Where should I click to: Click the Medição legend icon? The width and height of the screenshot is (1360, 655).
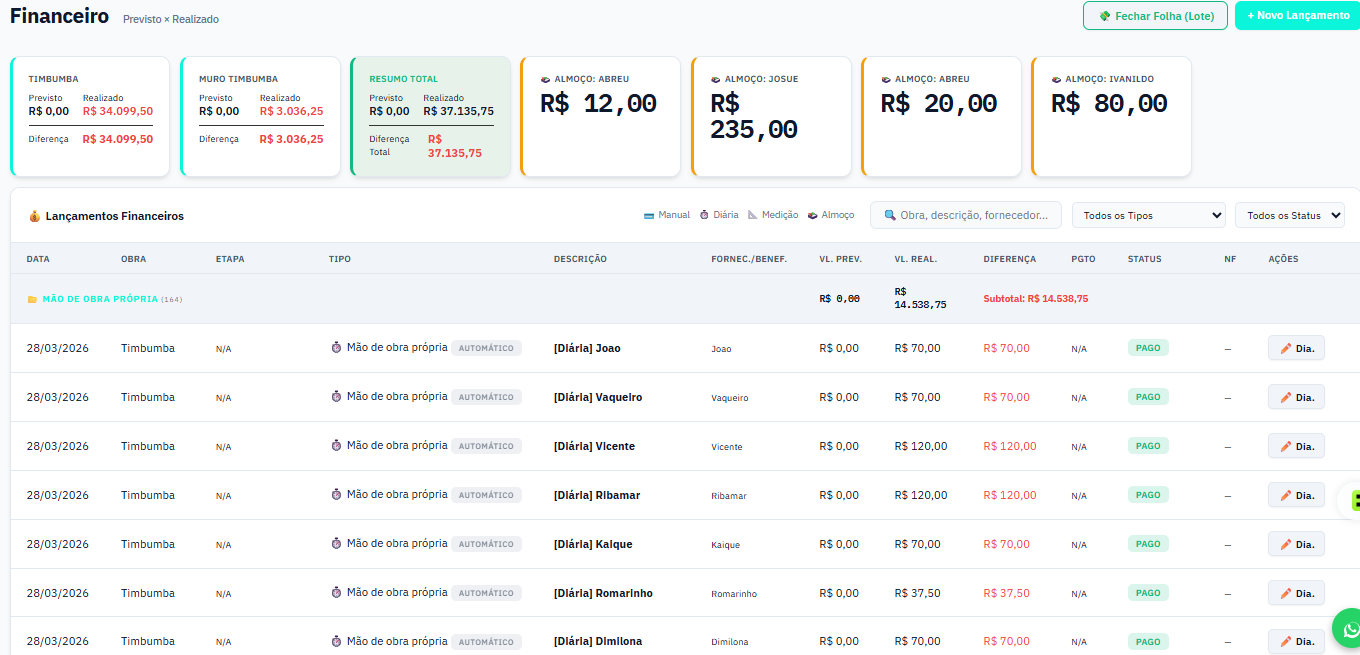point(753,215)
